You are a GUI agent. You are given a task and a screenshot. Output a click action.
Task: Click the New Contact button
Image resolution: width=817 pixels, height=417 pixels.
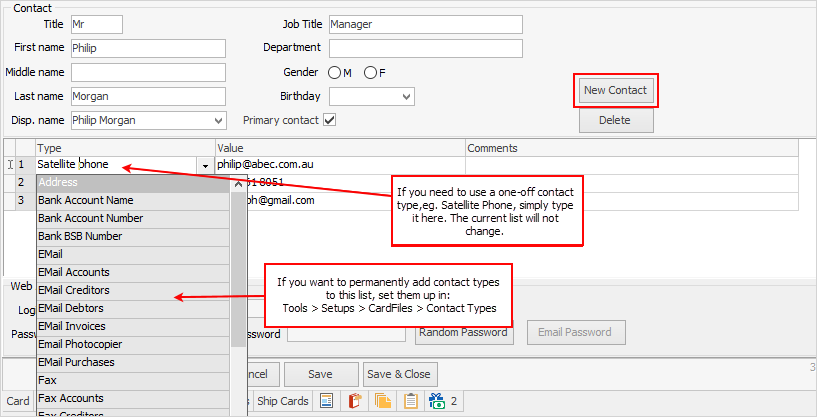pyautogui.click(x=615, y=91)
